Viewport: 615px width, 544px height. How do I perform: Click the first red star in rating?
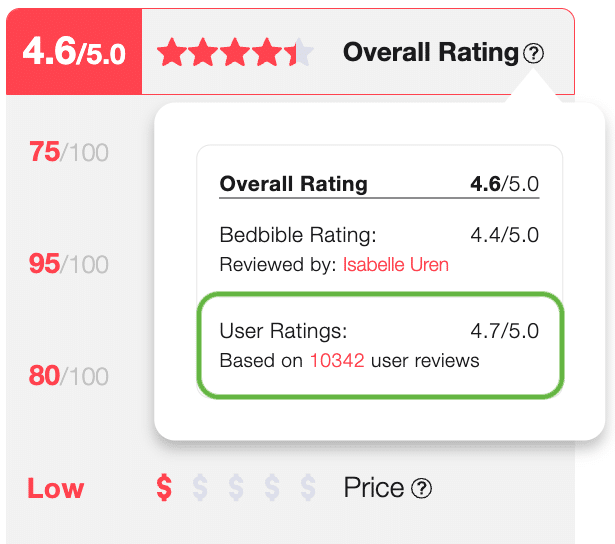[172, 53]
